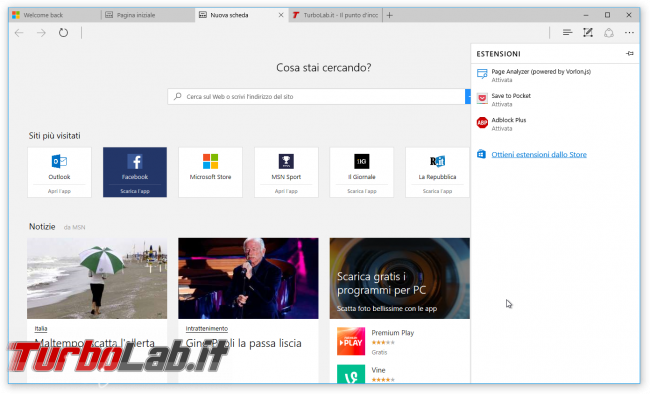Click Apri l'app under MSN Sport
650x394 pixels.
click(x=286, y=191)
